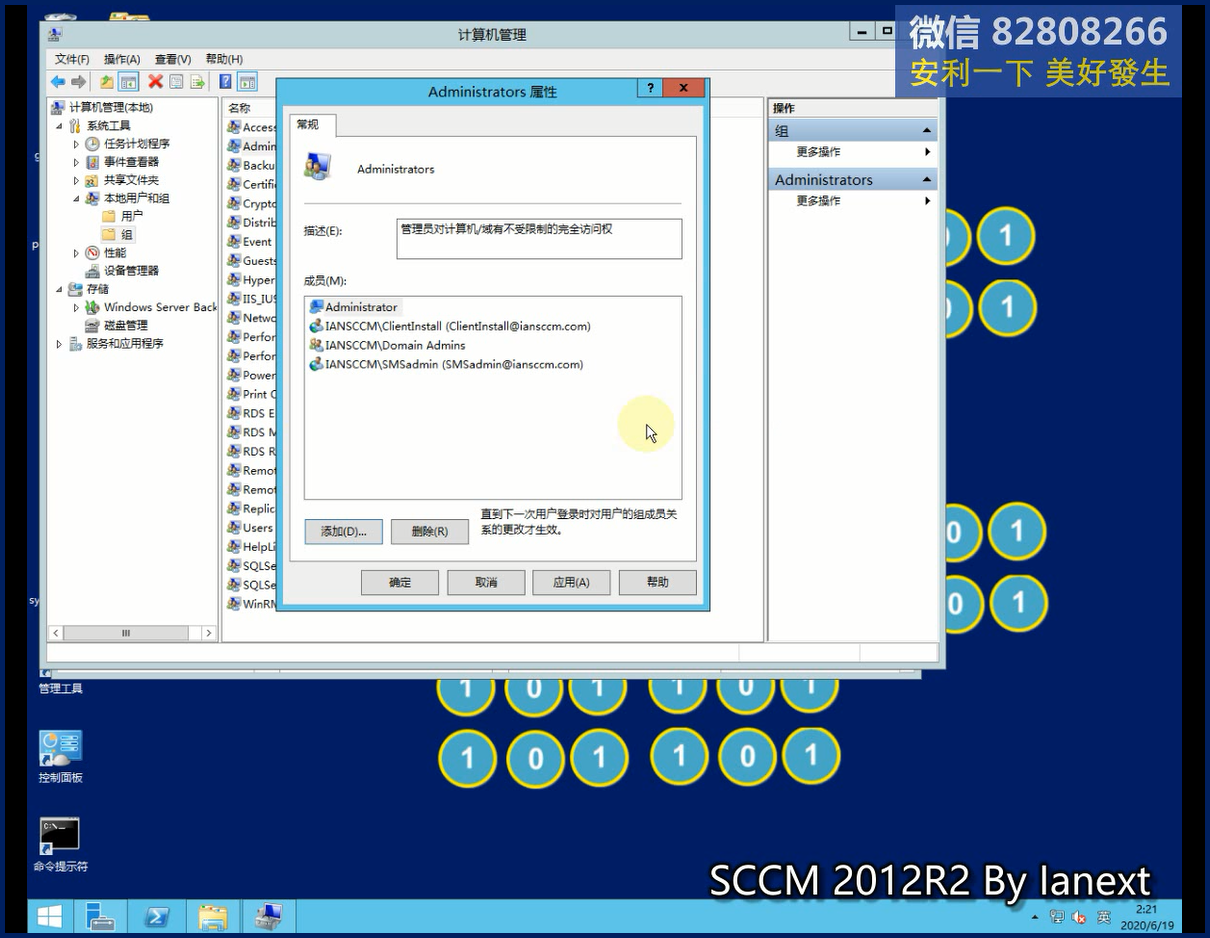This screenshot has width=1210, height=938.
Task: Select 磁盘管理 in the tree
Action: 116,326
